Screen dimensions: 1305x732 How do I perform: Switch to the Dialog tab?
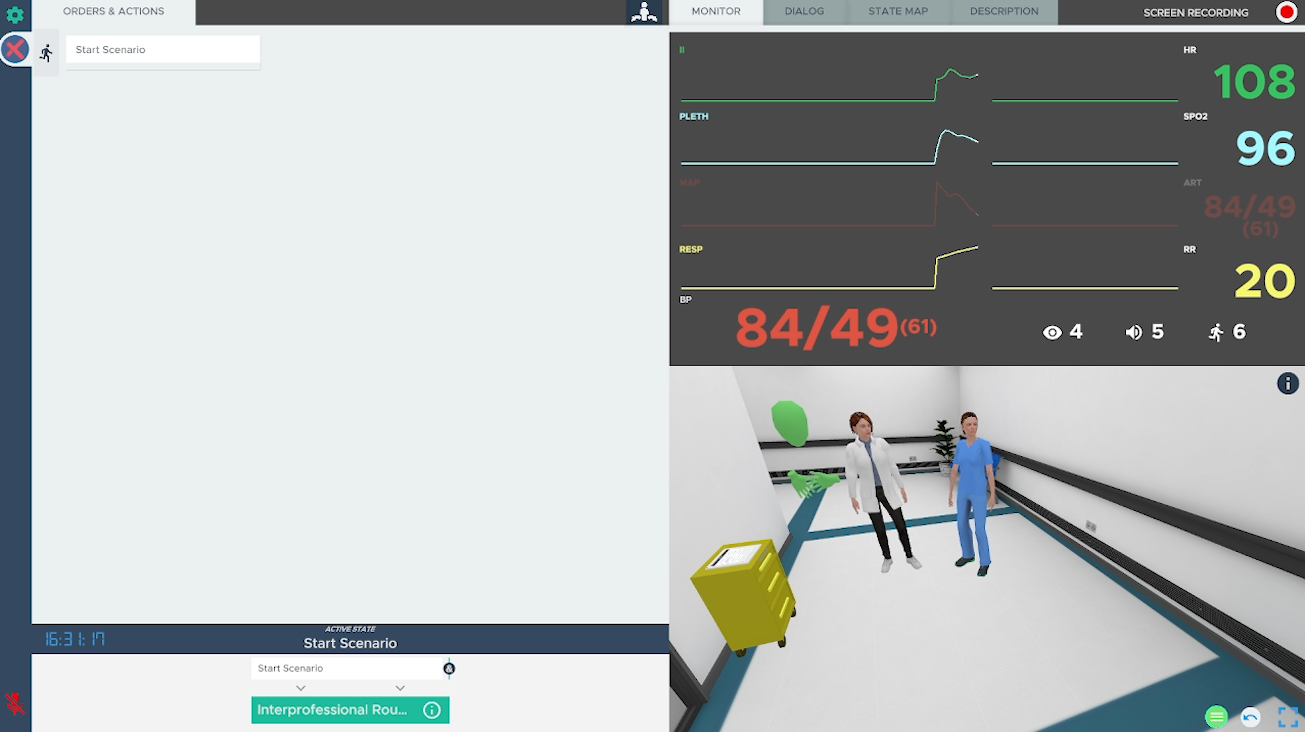pyautogui.click(x=804, y=12)
